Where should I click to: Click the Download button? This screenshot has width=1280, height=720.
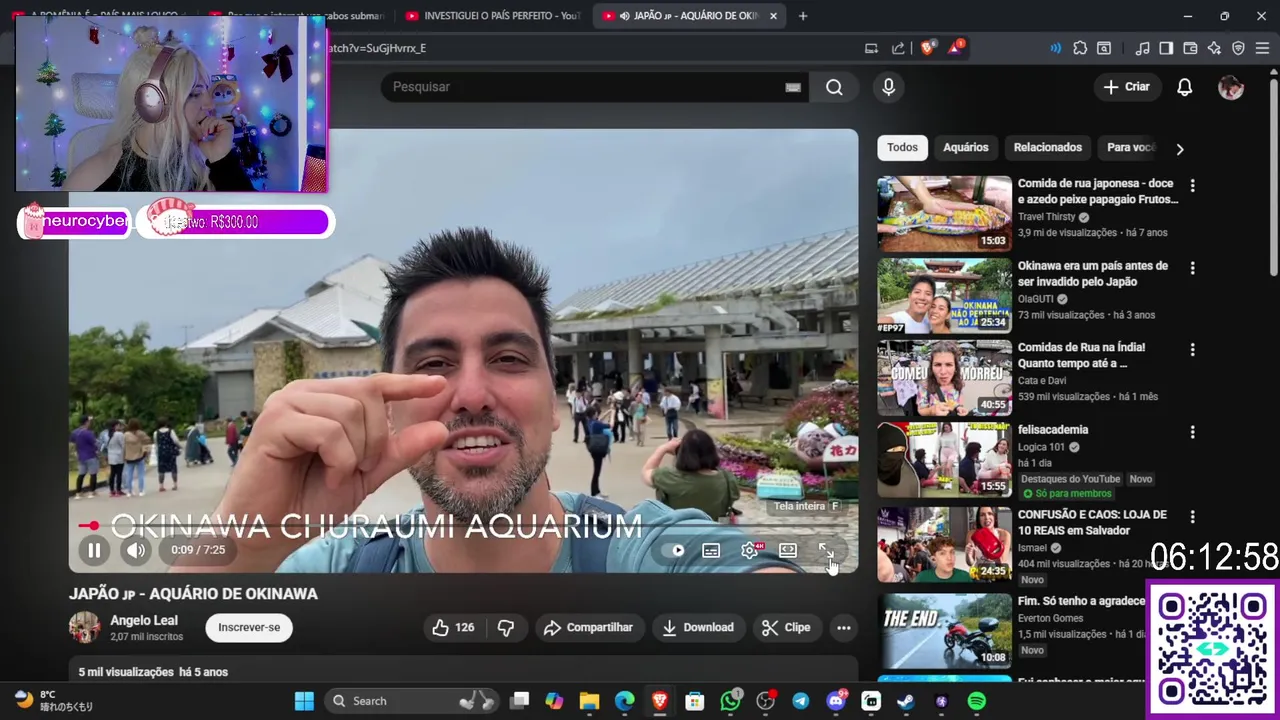click(x=699, y=627)
